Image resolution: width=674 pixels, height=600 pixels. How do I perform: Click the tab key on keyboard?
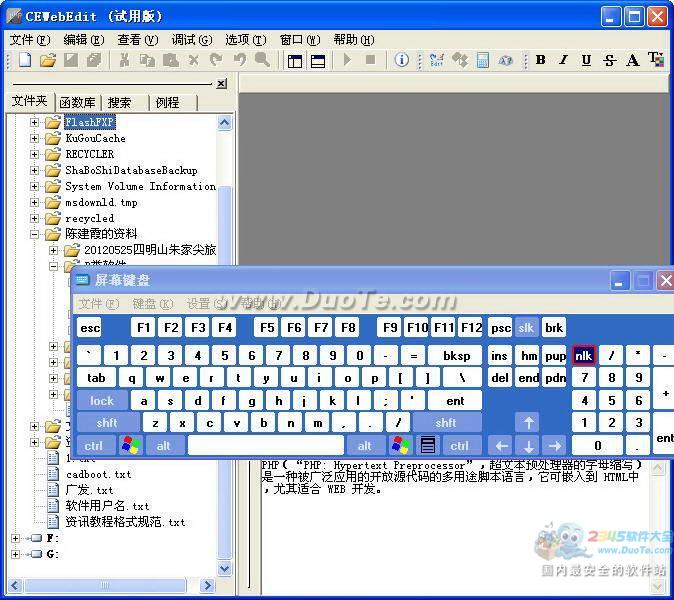pos(96,378)
